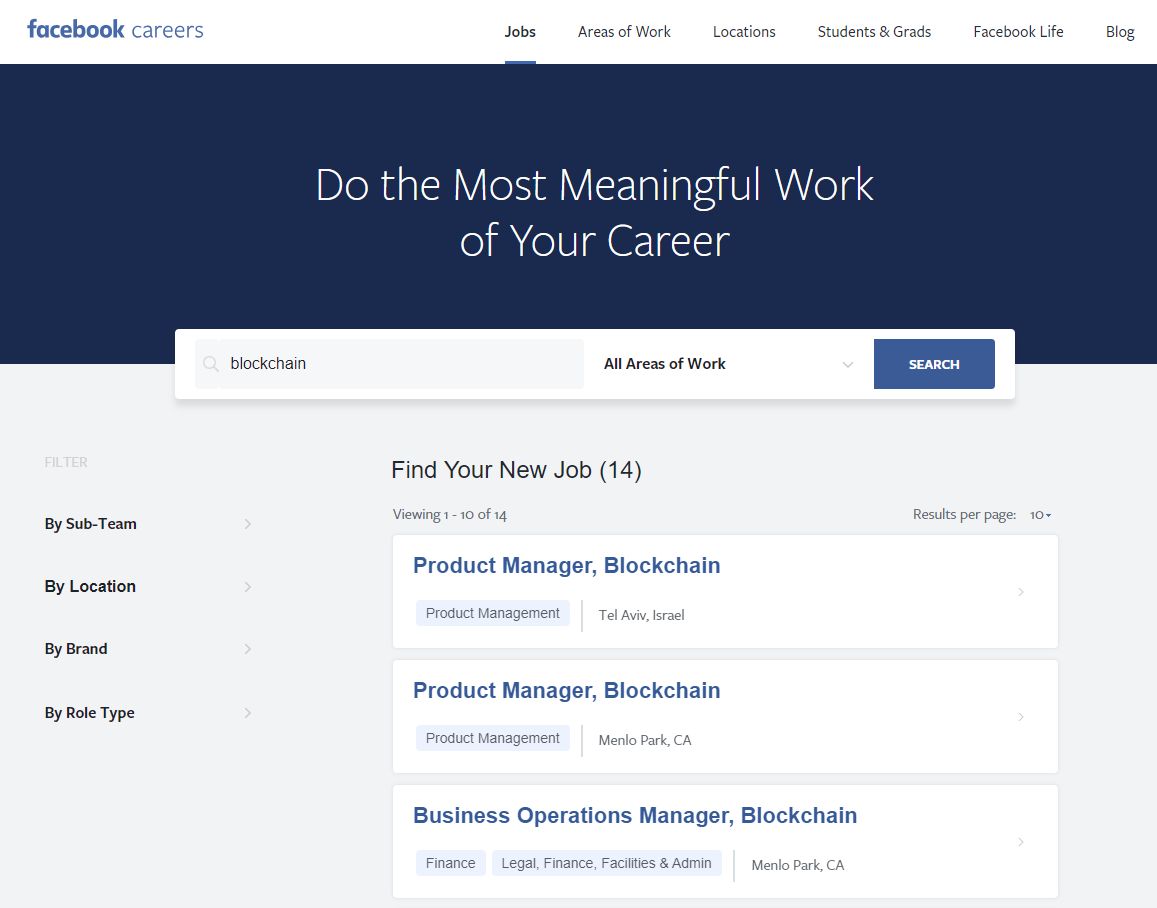Click the chevron on the Tel Aviv job card

1021,591
